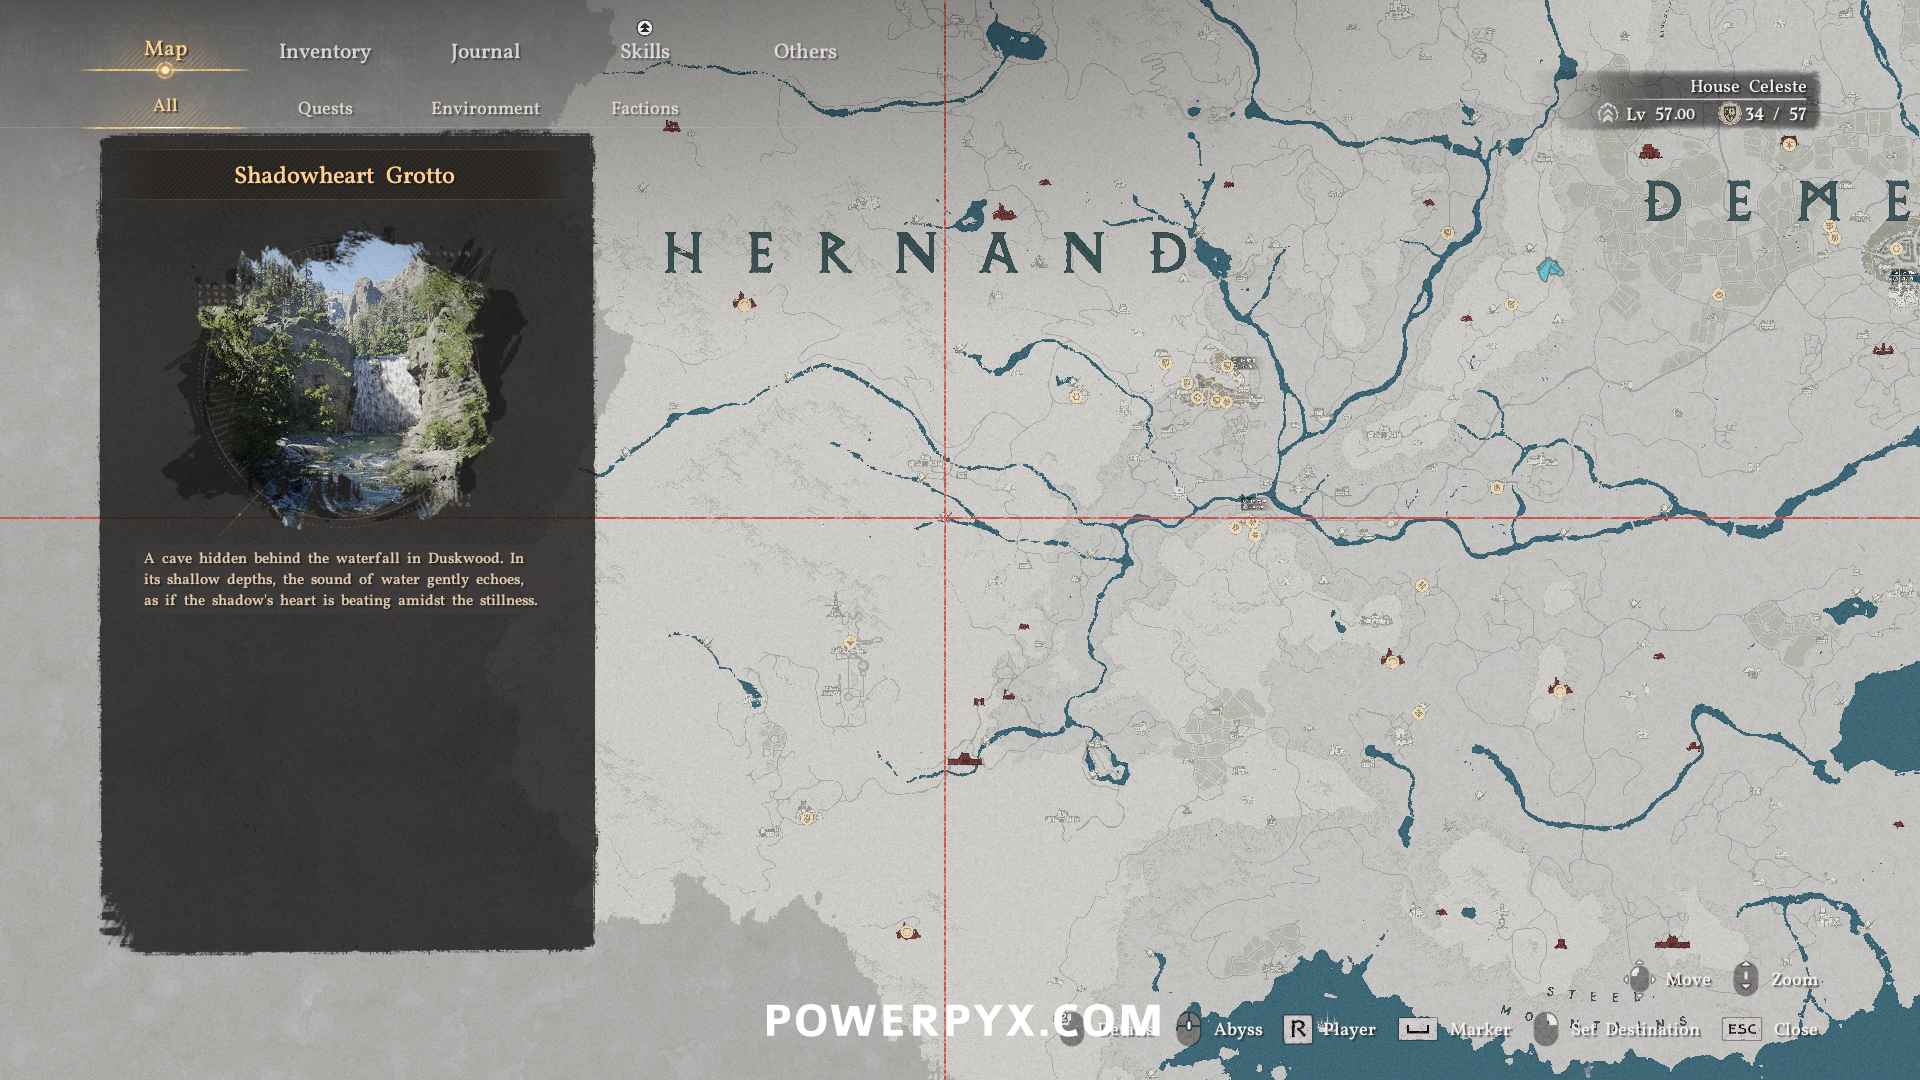Click the Shadowheart Grotto waterfall thumbnail
1920x1080 pixels.
[x=345, y=375]
